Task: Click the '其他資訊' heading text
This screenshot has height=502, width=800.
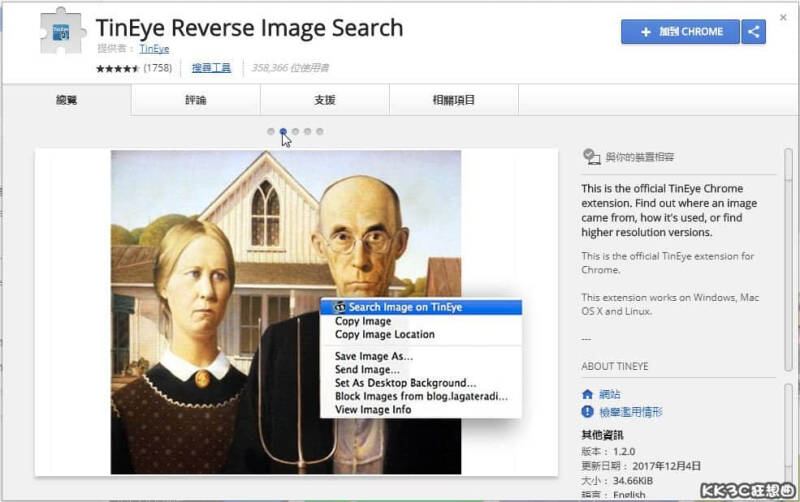Action: click(x=602, y=435)
